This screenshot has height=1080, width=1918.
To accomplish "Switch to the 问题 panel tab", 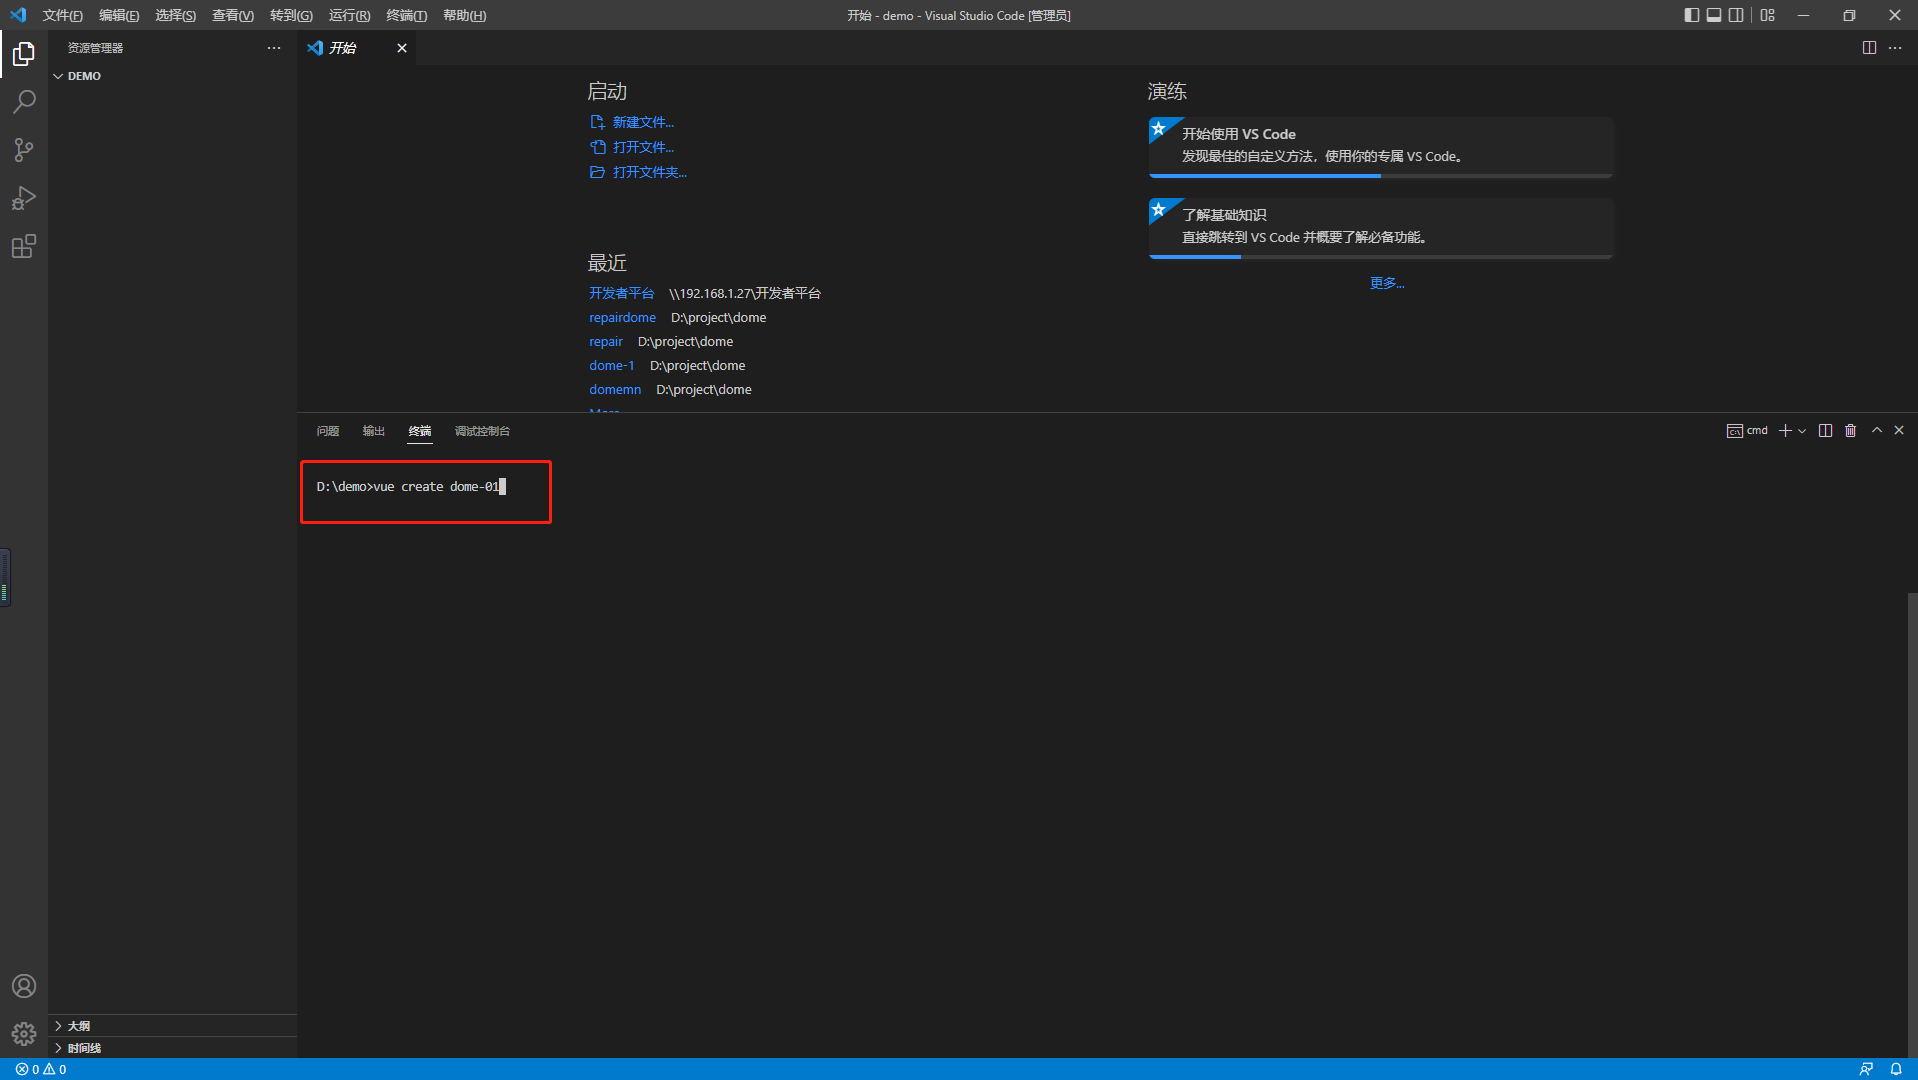I will (x=328, y=431).
